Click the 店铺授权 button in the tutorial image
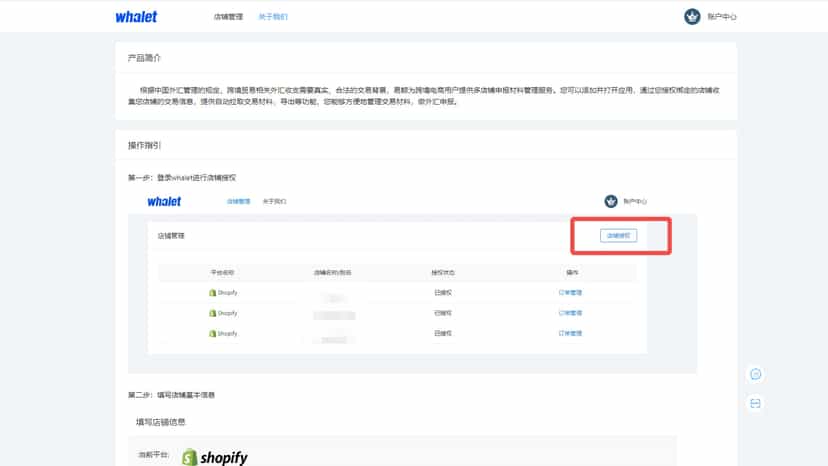The height and width of the screenshot is (466, 828). [x=618, y=236]
